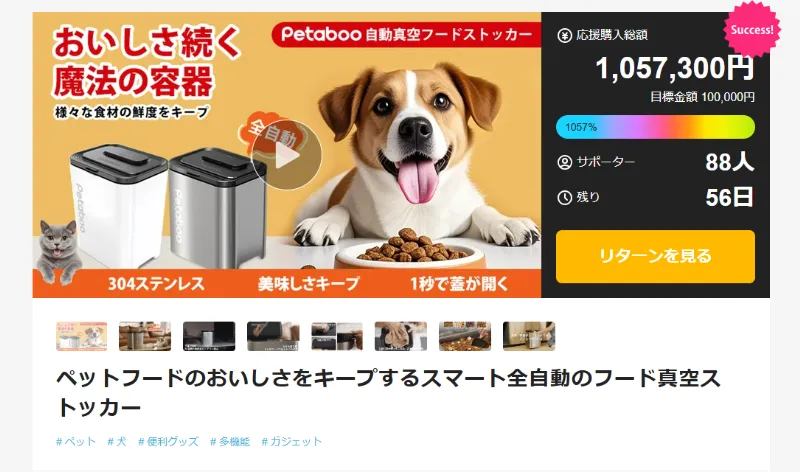Viewport: 800px width, 472px height.
Task: Click the rainbow 1057% progress bar
Action: point(655,127)
